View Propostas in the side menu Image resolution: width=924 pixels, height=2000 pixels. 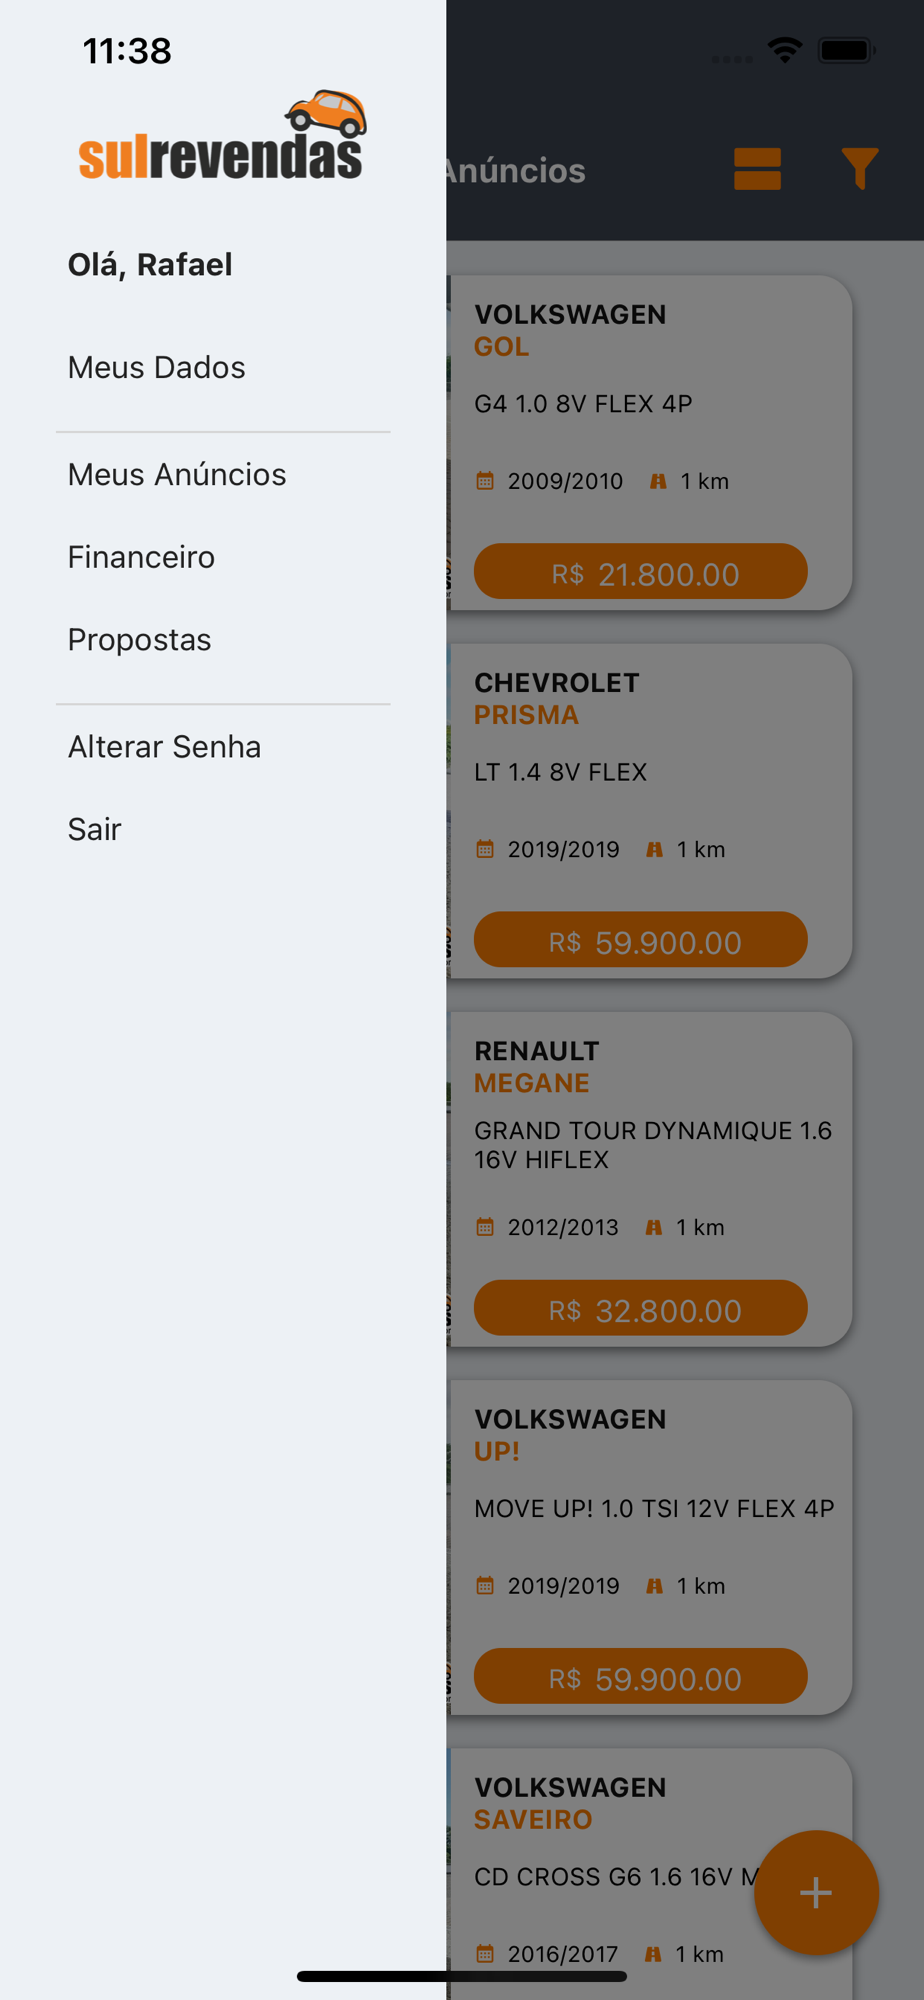pos(139,640)
